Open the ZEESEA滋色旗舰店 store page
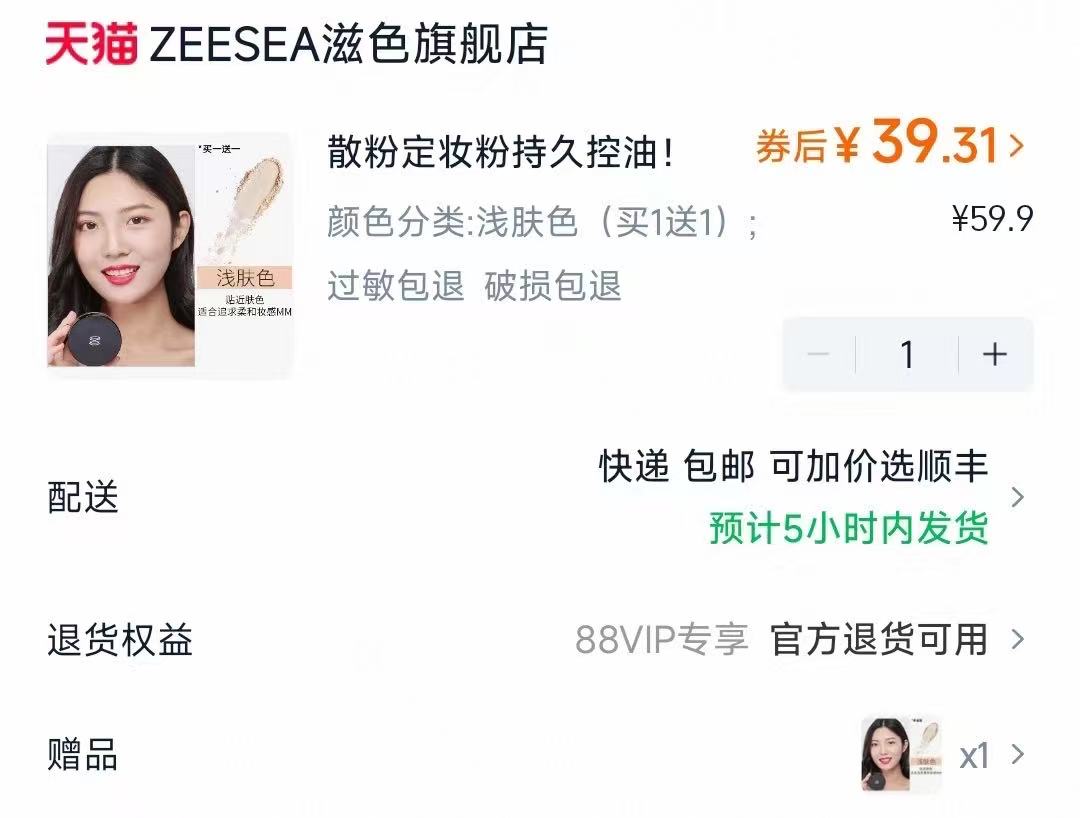This screenshot has height=818, width=1080. pos(348,45)
